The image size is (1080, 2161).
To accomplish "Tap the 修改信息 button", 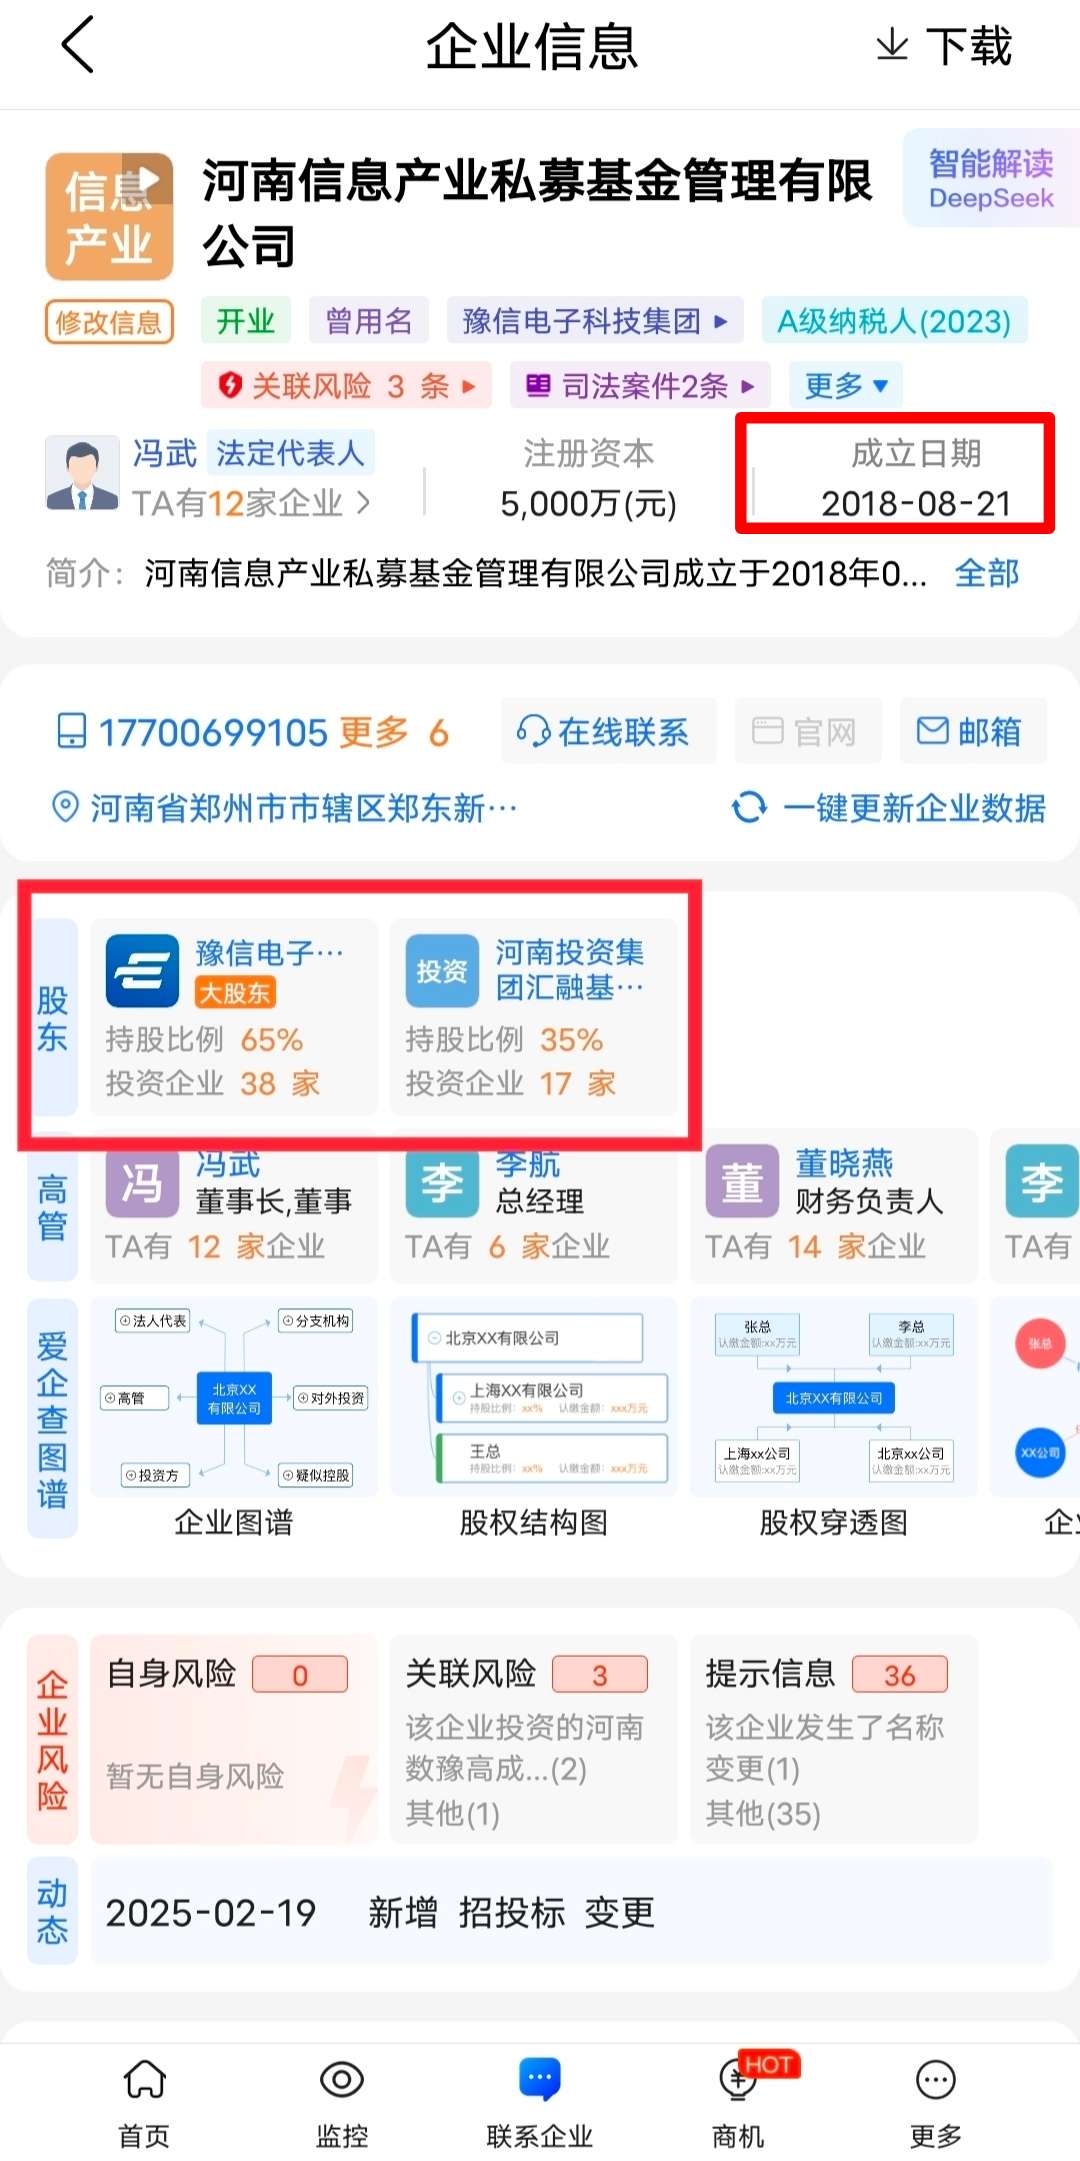I will [x=109, y=322].
